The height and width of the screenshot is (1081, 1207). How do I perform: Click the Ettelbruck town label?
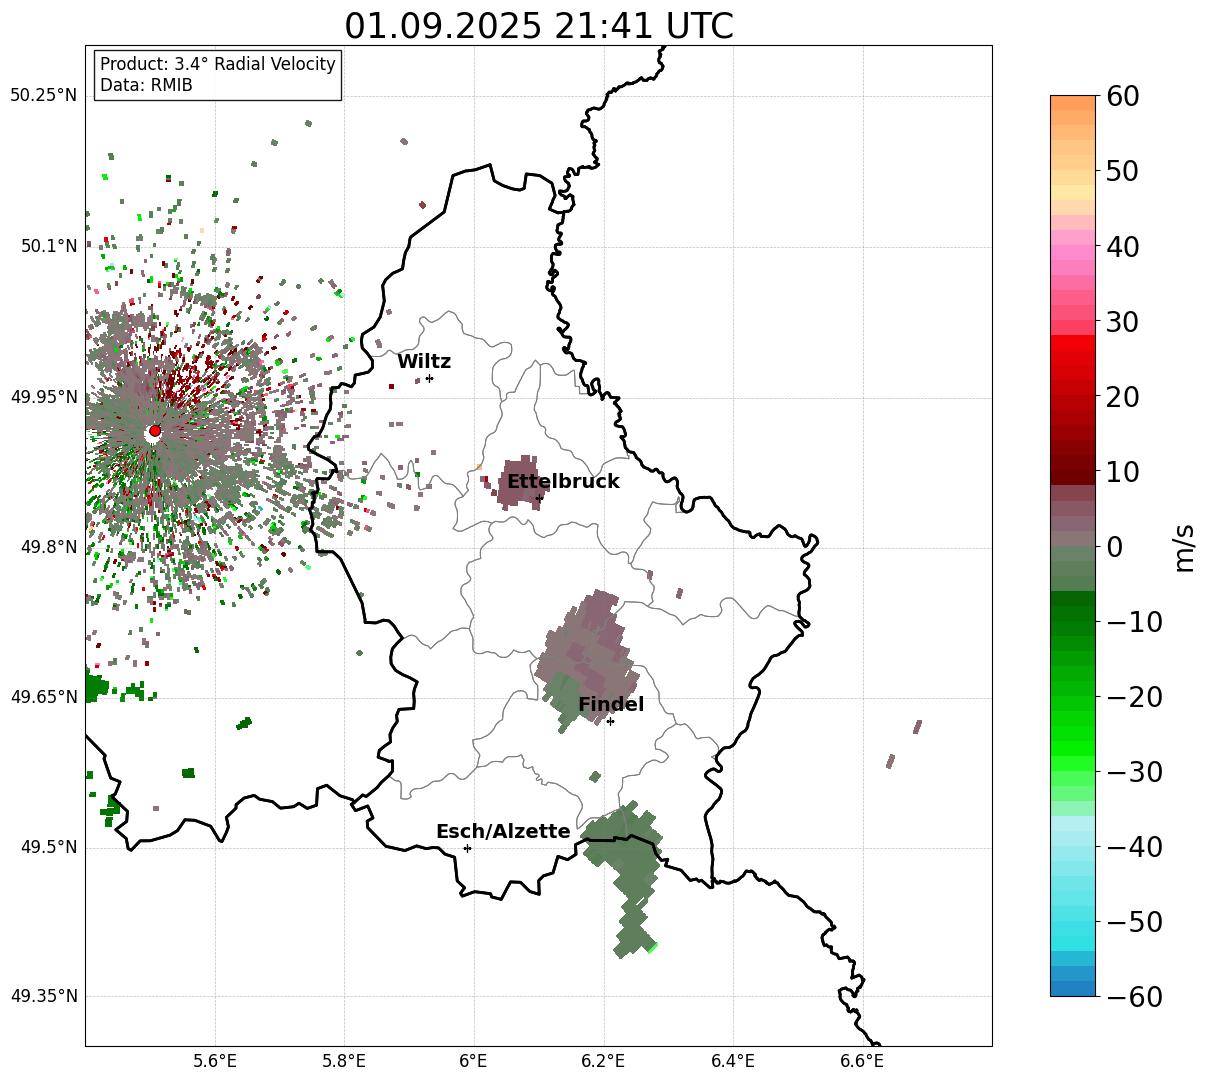tap(563, 481)
